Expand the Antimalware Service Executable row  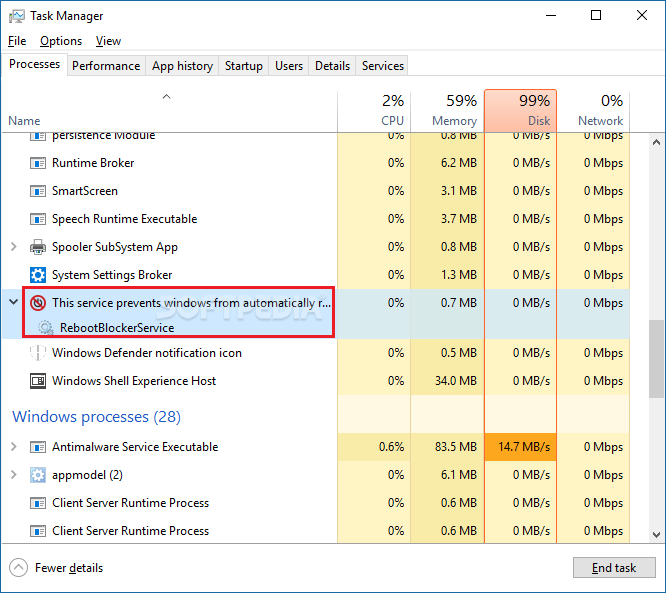[14, 446]
